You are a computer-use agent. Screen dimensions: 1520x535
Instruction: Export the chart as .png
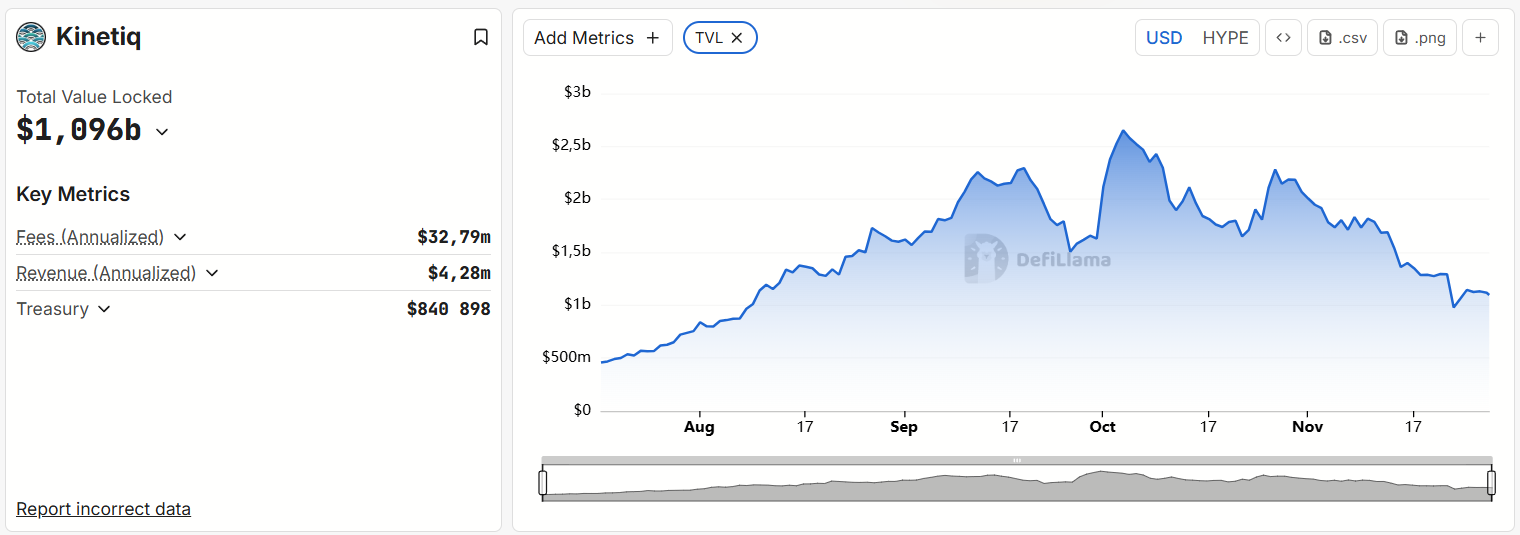coord(1420,38)
